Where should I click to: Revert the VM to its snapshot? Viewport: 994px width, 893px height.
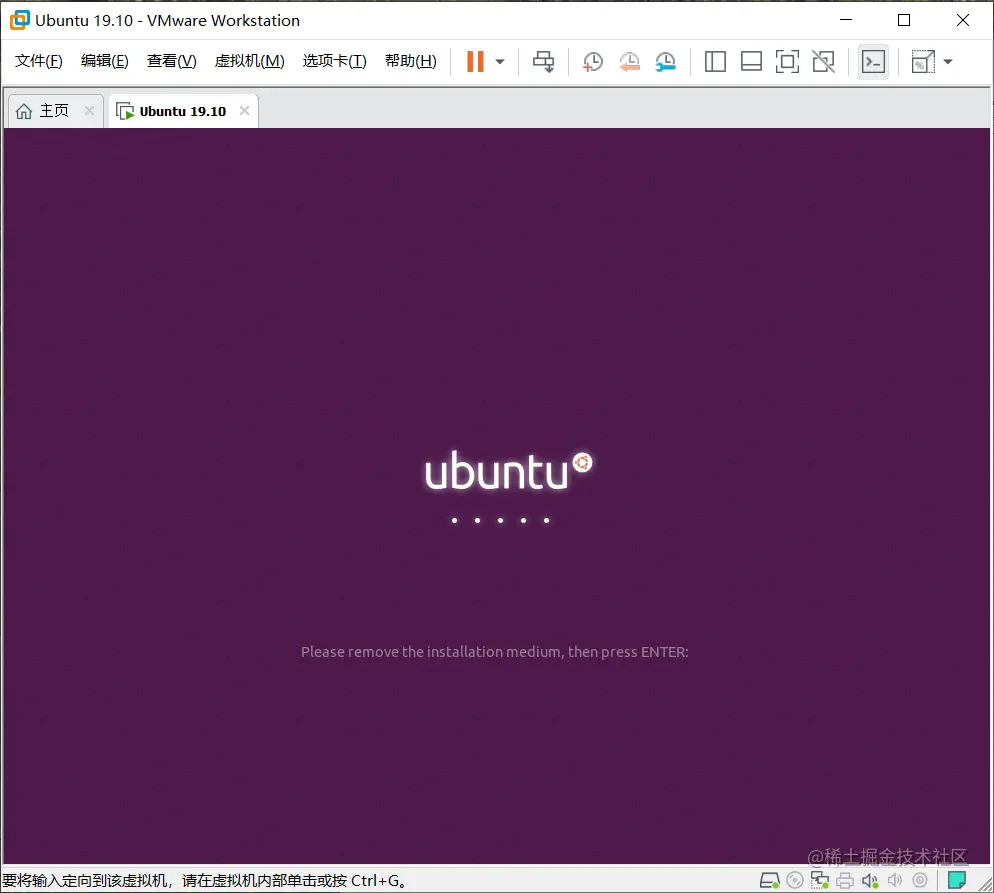(x=629, y=61)
